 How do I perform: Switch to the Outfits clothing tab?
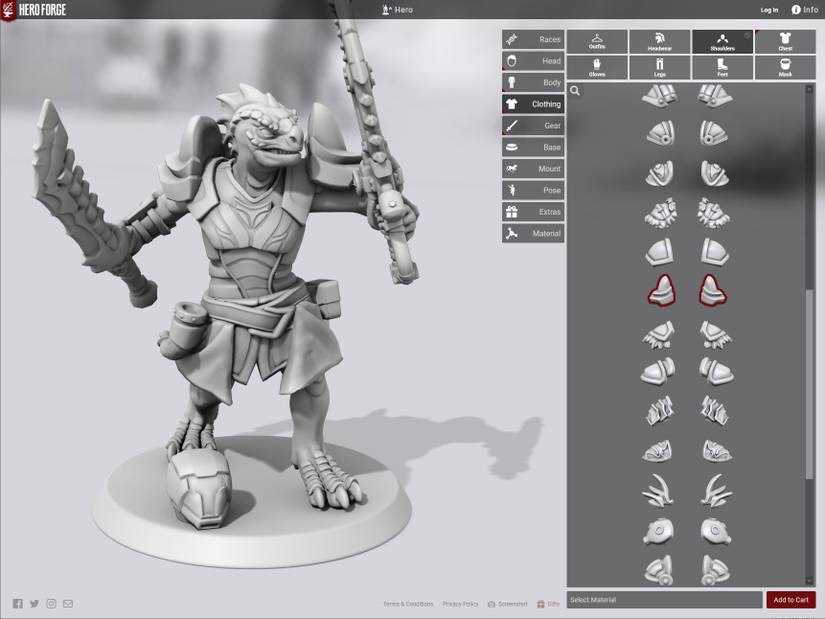tap(597, 42)
